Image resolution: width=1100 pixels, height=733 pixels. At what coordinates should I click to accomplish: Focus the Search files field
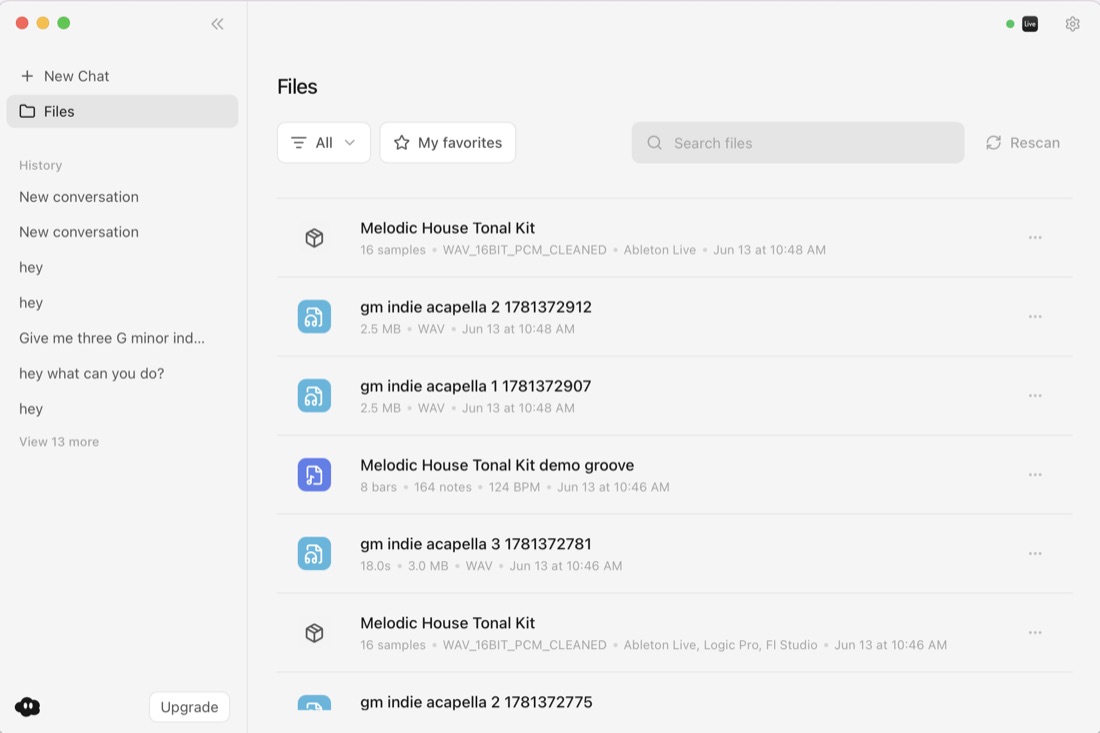798,143
